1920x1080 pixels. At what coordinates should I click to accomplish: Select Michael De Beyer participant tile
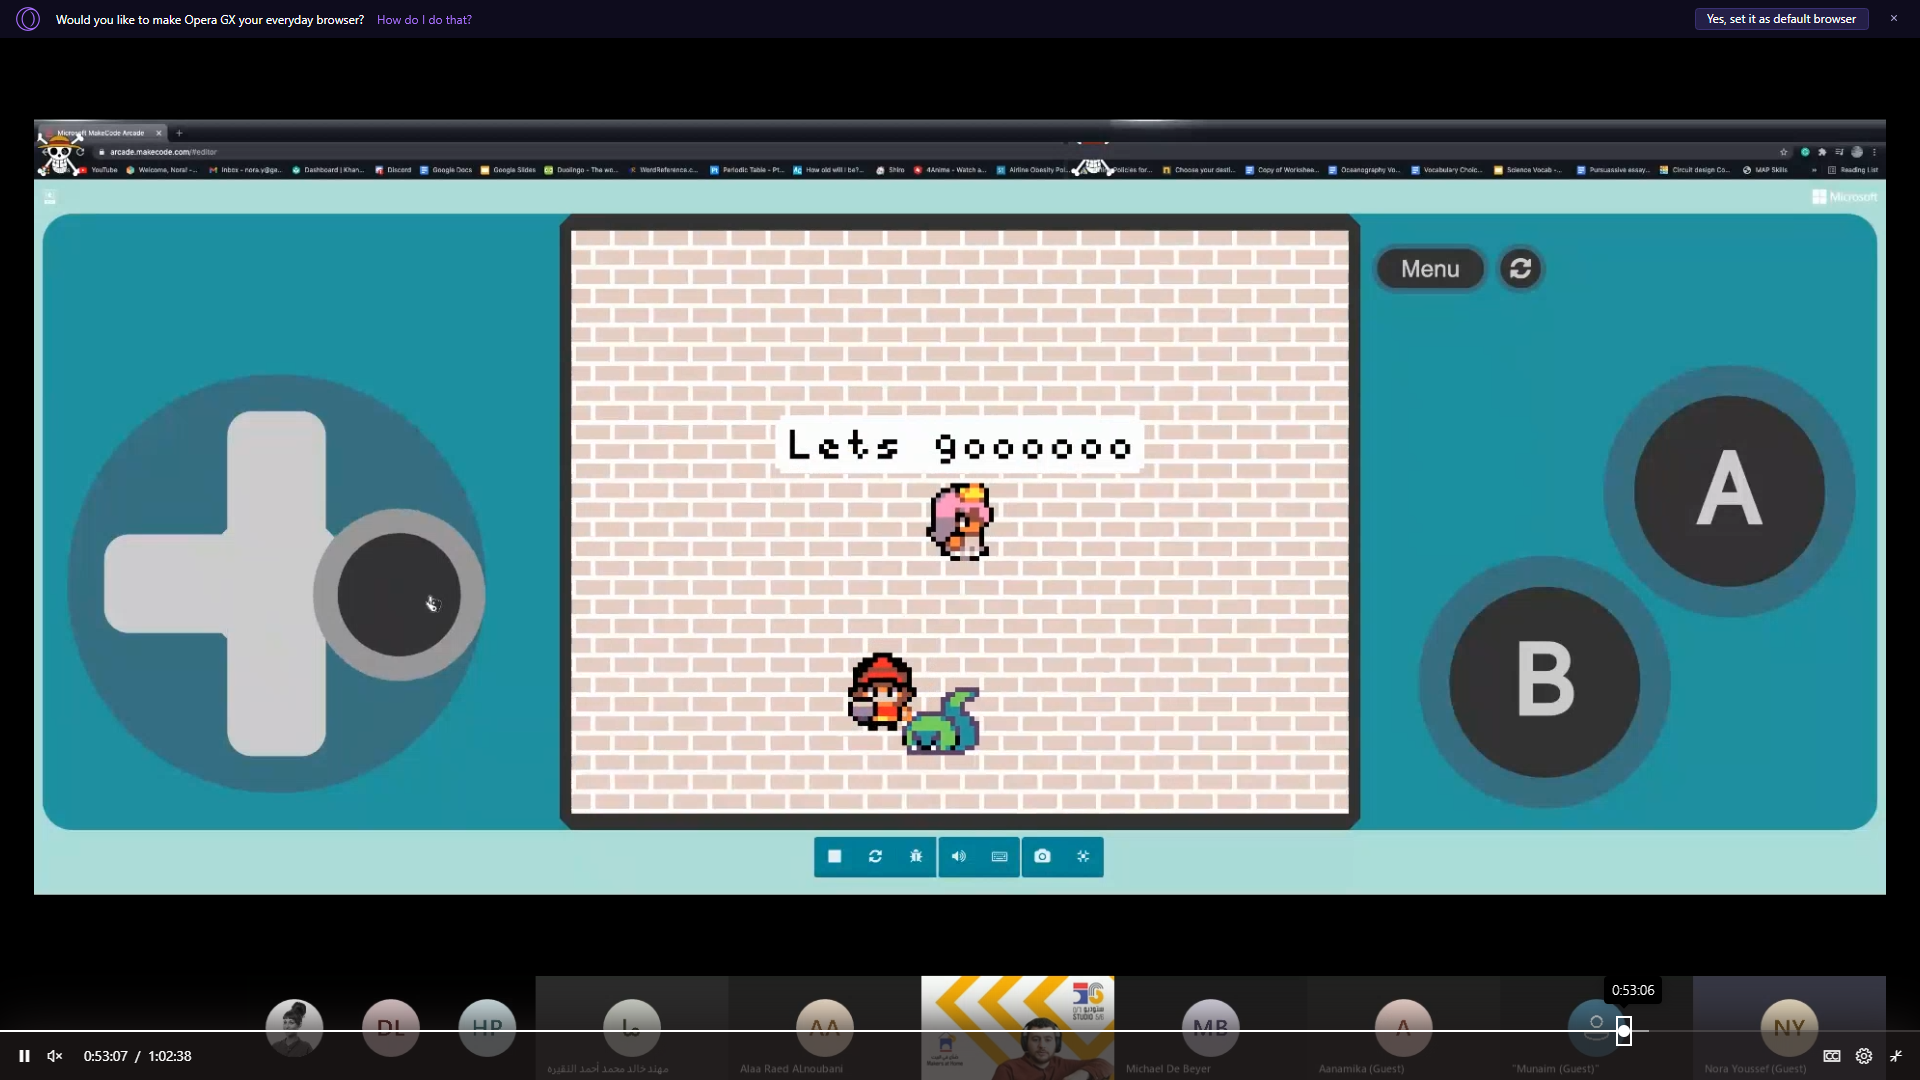1210,1028
